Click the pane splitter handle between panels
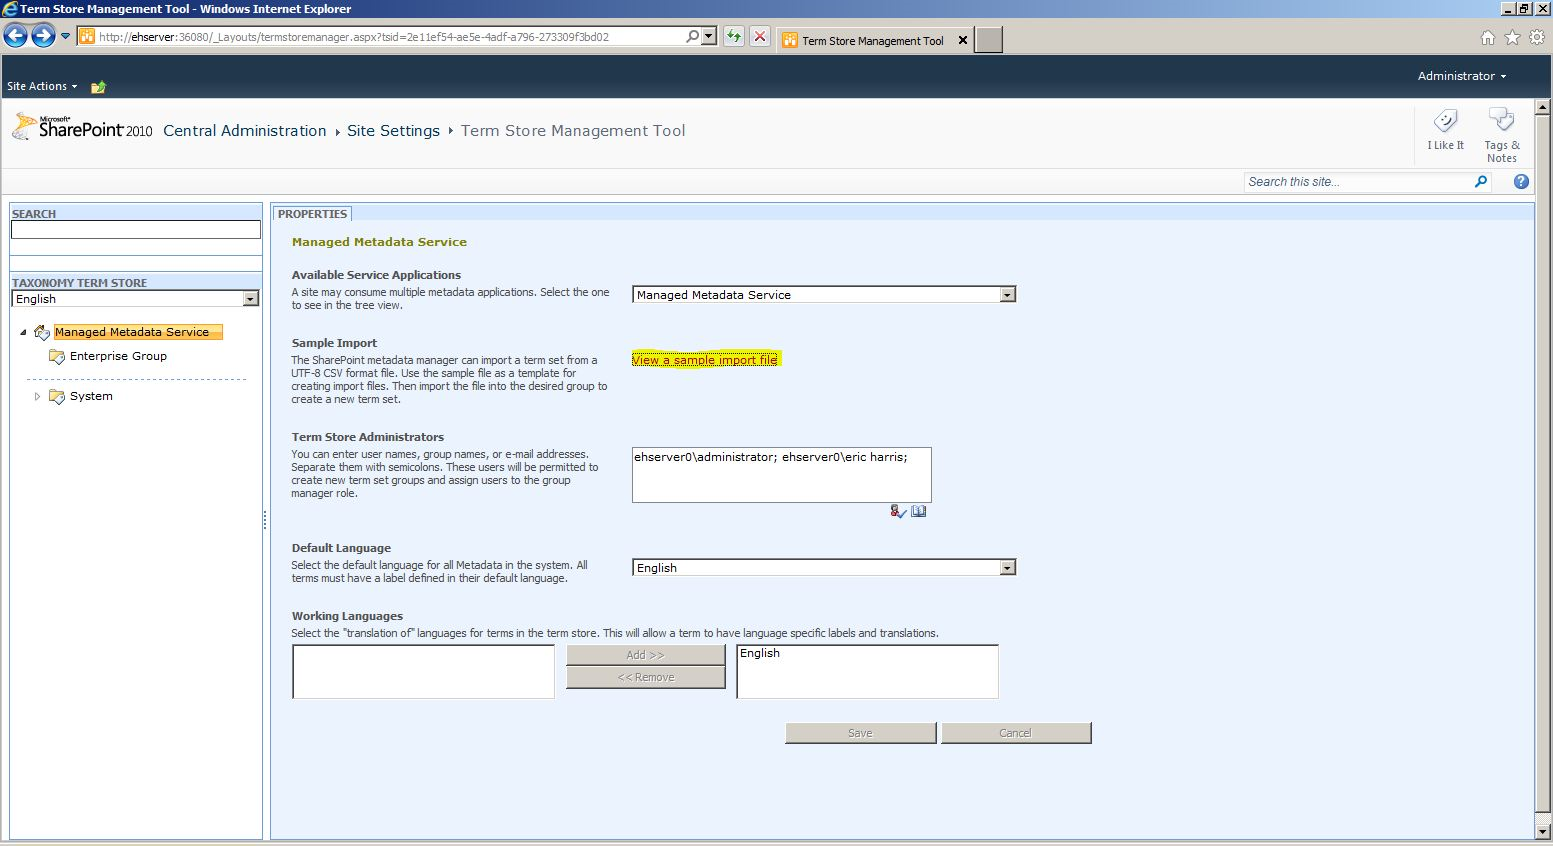The width and height of the screenshot is (1553, 846). pos(265,520)
